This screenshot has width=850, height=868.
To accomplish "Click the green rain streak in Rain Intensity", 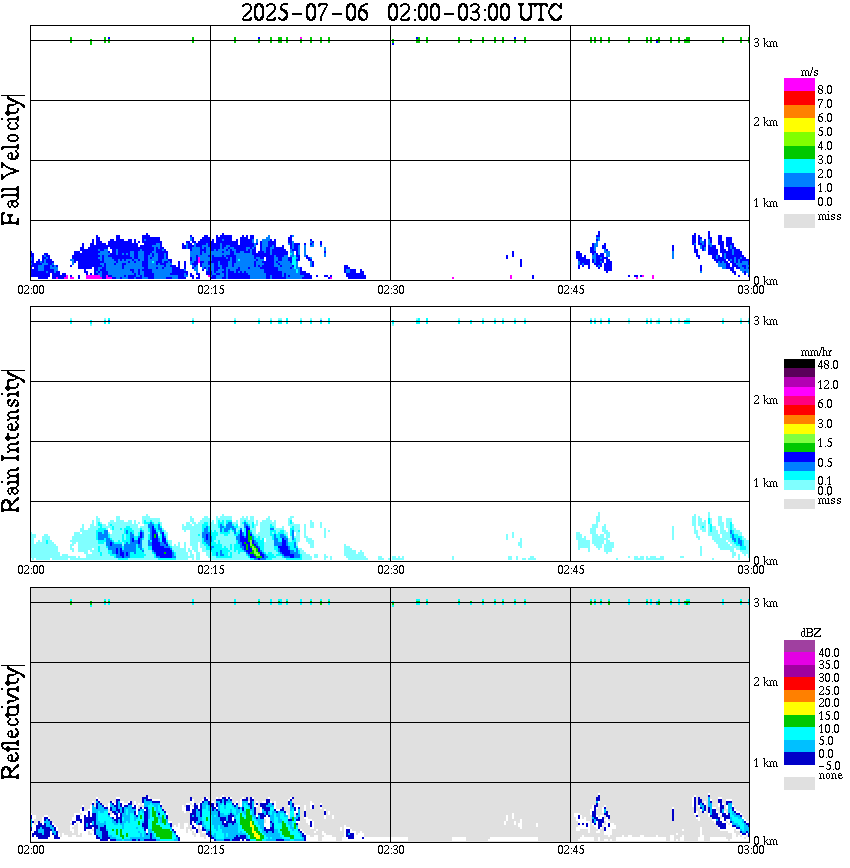I will pyautogui.click(x=253, y=545).
